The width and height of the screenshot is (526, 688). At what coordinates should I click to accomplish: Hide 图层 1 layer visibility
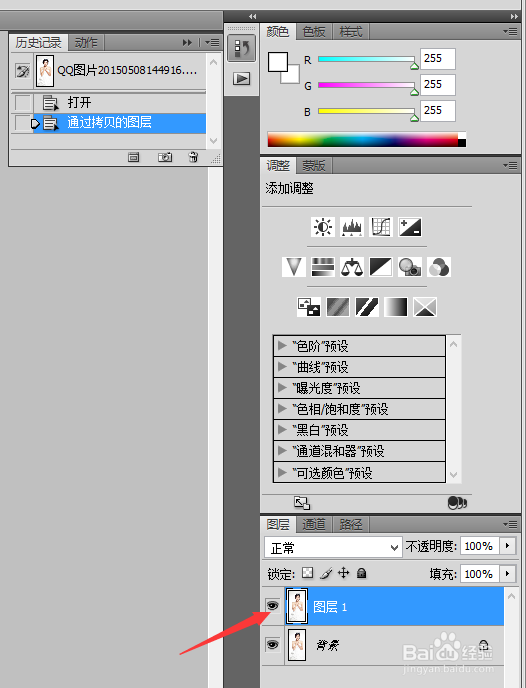pyautogui.click(x=272, y=606)
